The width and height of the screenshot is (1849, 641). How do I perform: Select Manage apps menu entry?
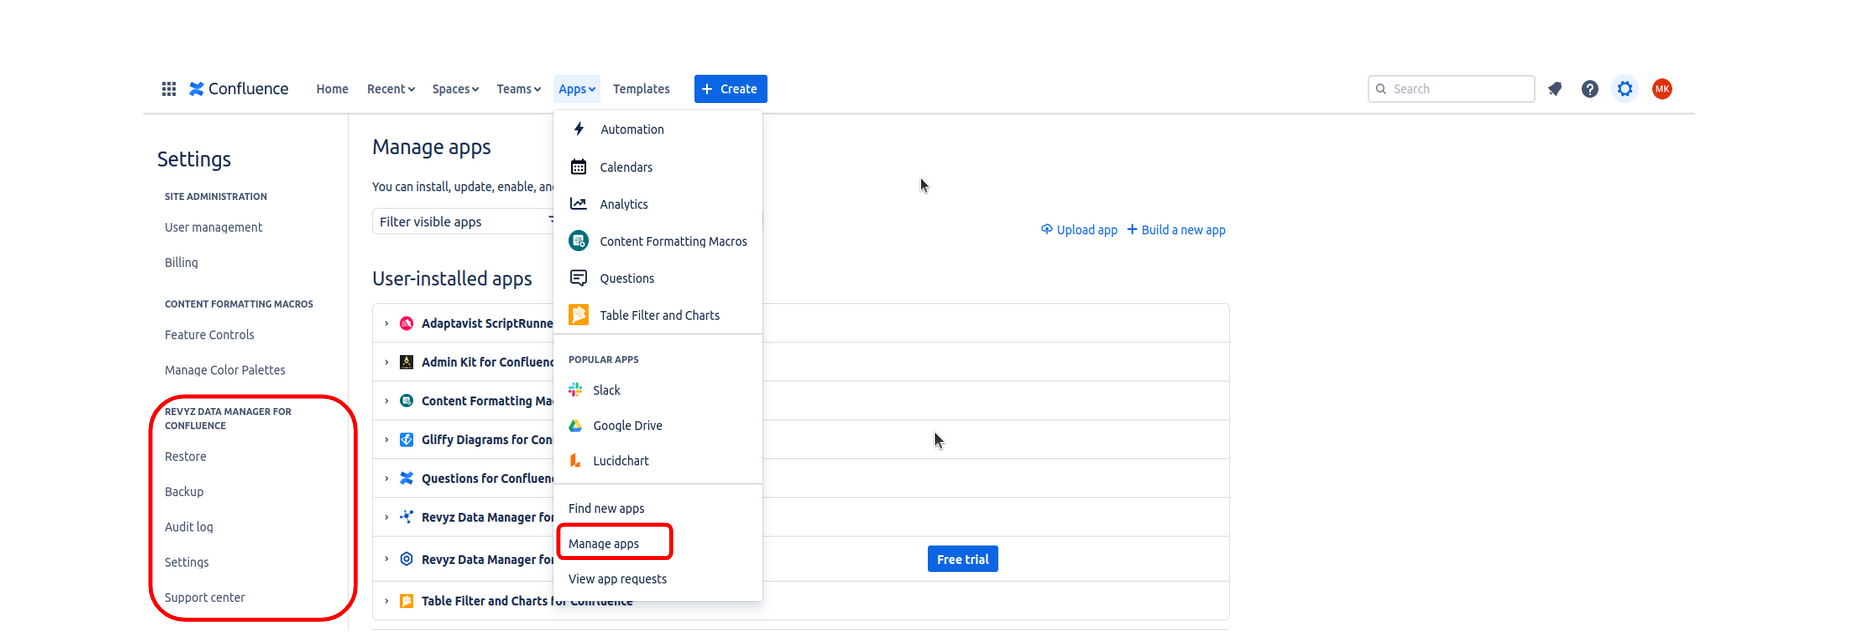coord(604,543)
